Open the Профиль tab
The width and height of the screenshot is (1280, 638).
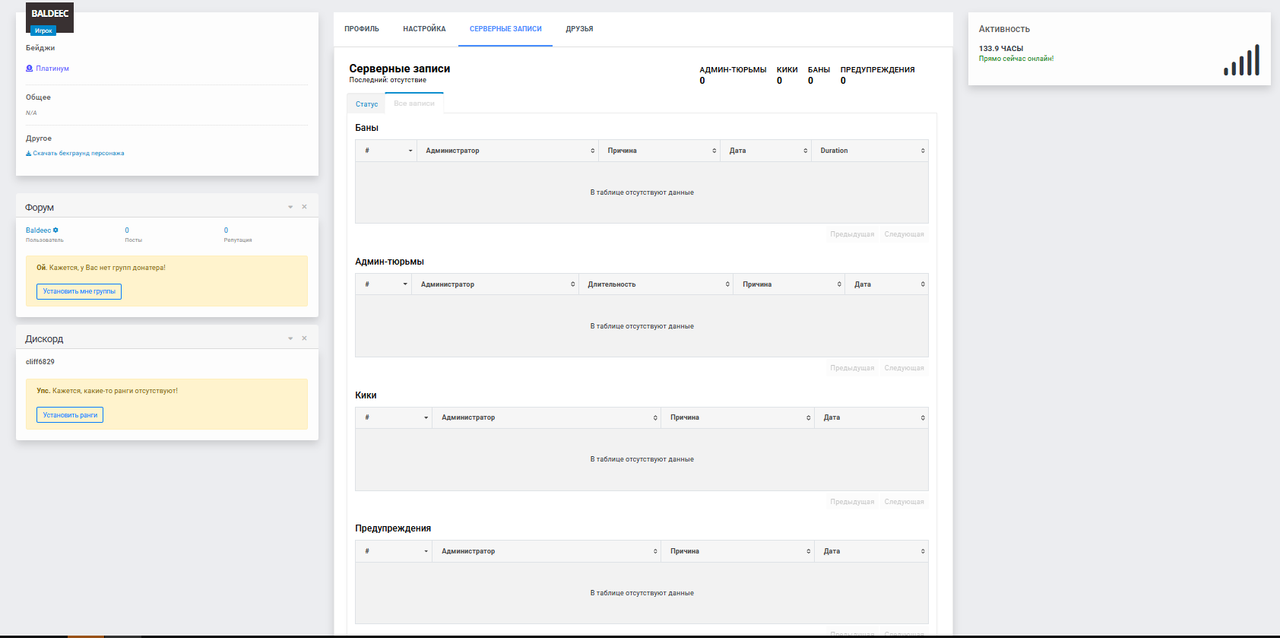pos(362,29)
